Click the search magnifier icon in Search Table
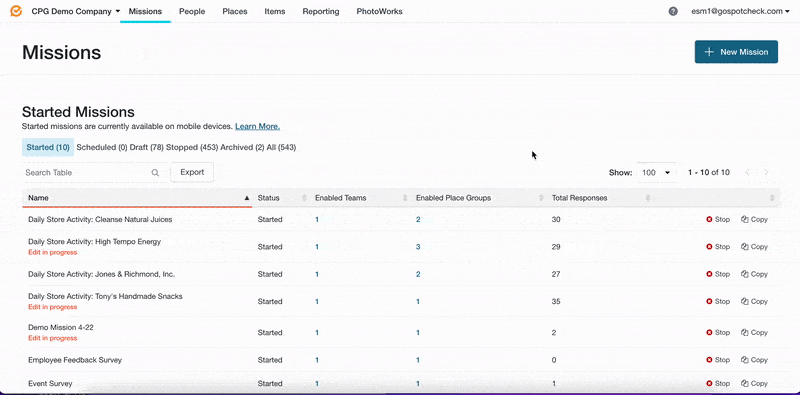This screenshot has height=395, width=800. (x=155, y=172)
